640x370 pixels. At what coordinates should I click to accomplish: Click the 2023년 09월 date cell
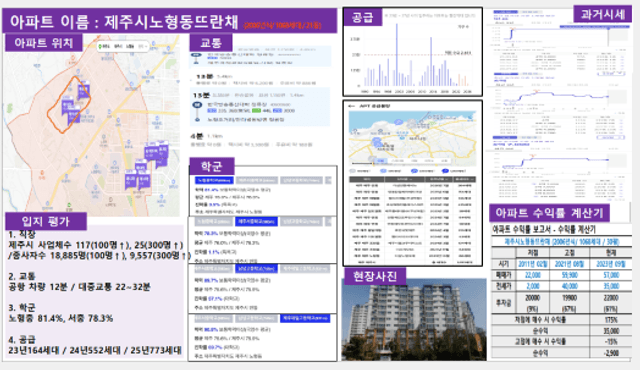[x=611, y=264]
